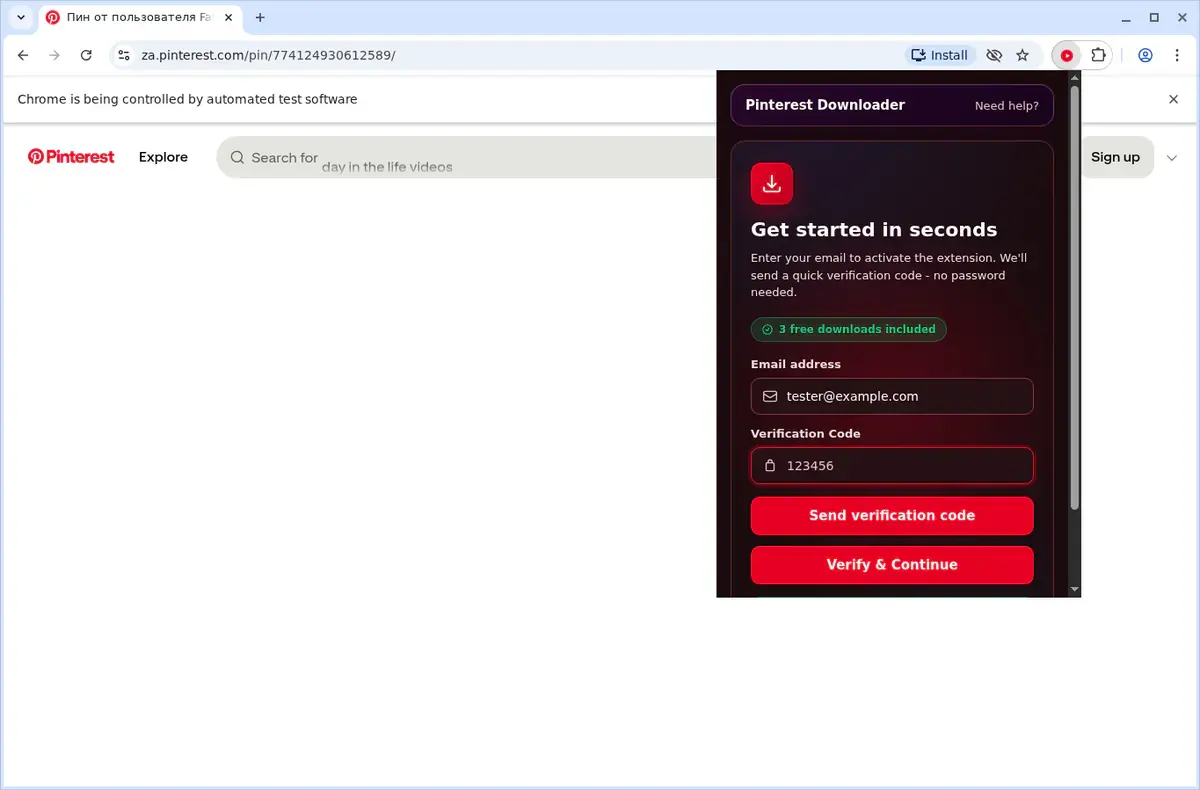Click the Install app button
This screenshot has height=790, width=1200.
(938, 56)
